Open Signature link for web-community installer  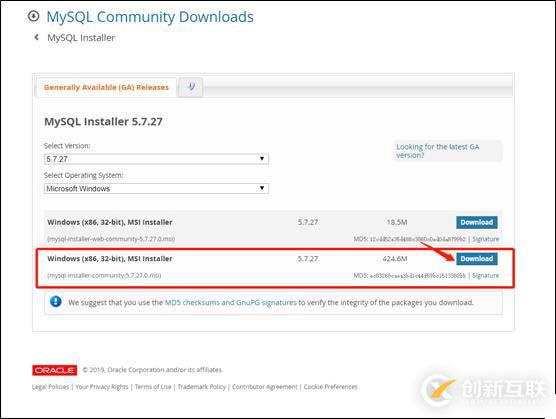485,239
